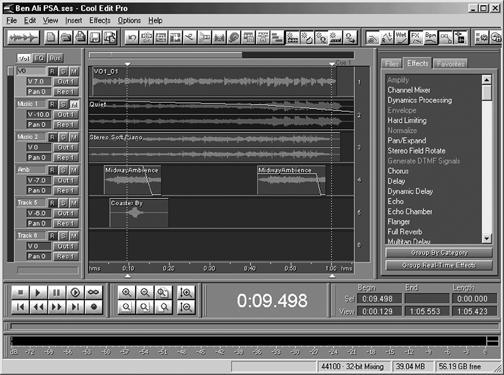
Task: Mute Music 2 track with M
Action: pyautogui.click(x=74, y=137)
